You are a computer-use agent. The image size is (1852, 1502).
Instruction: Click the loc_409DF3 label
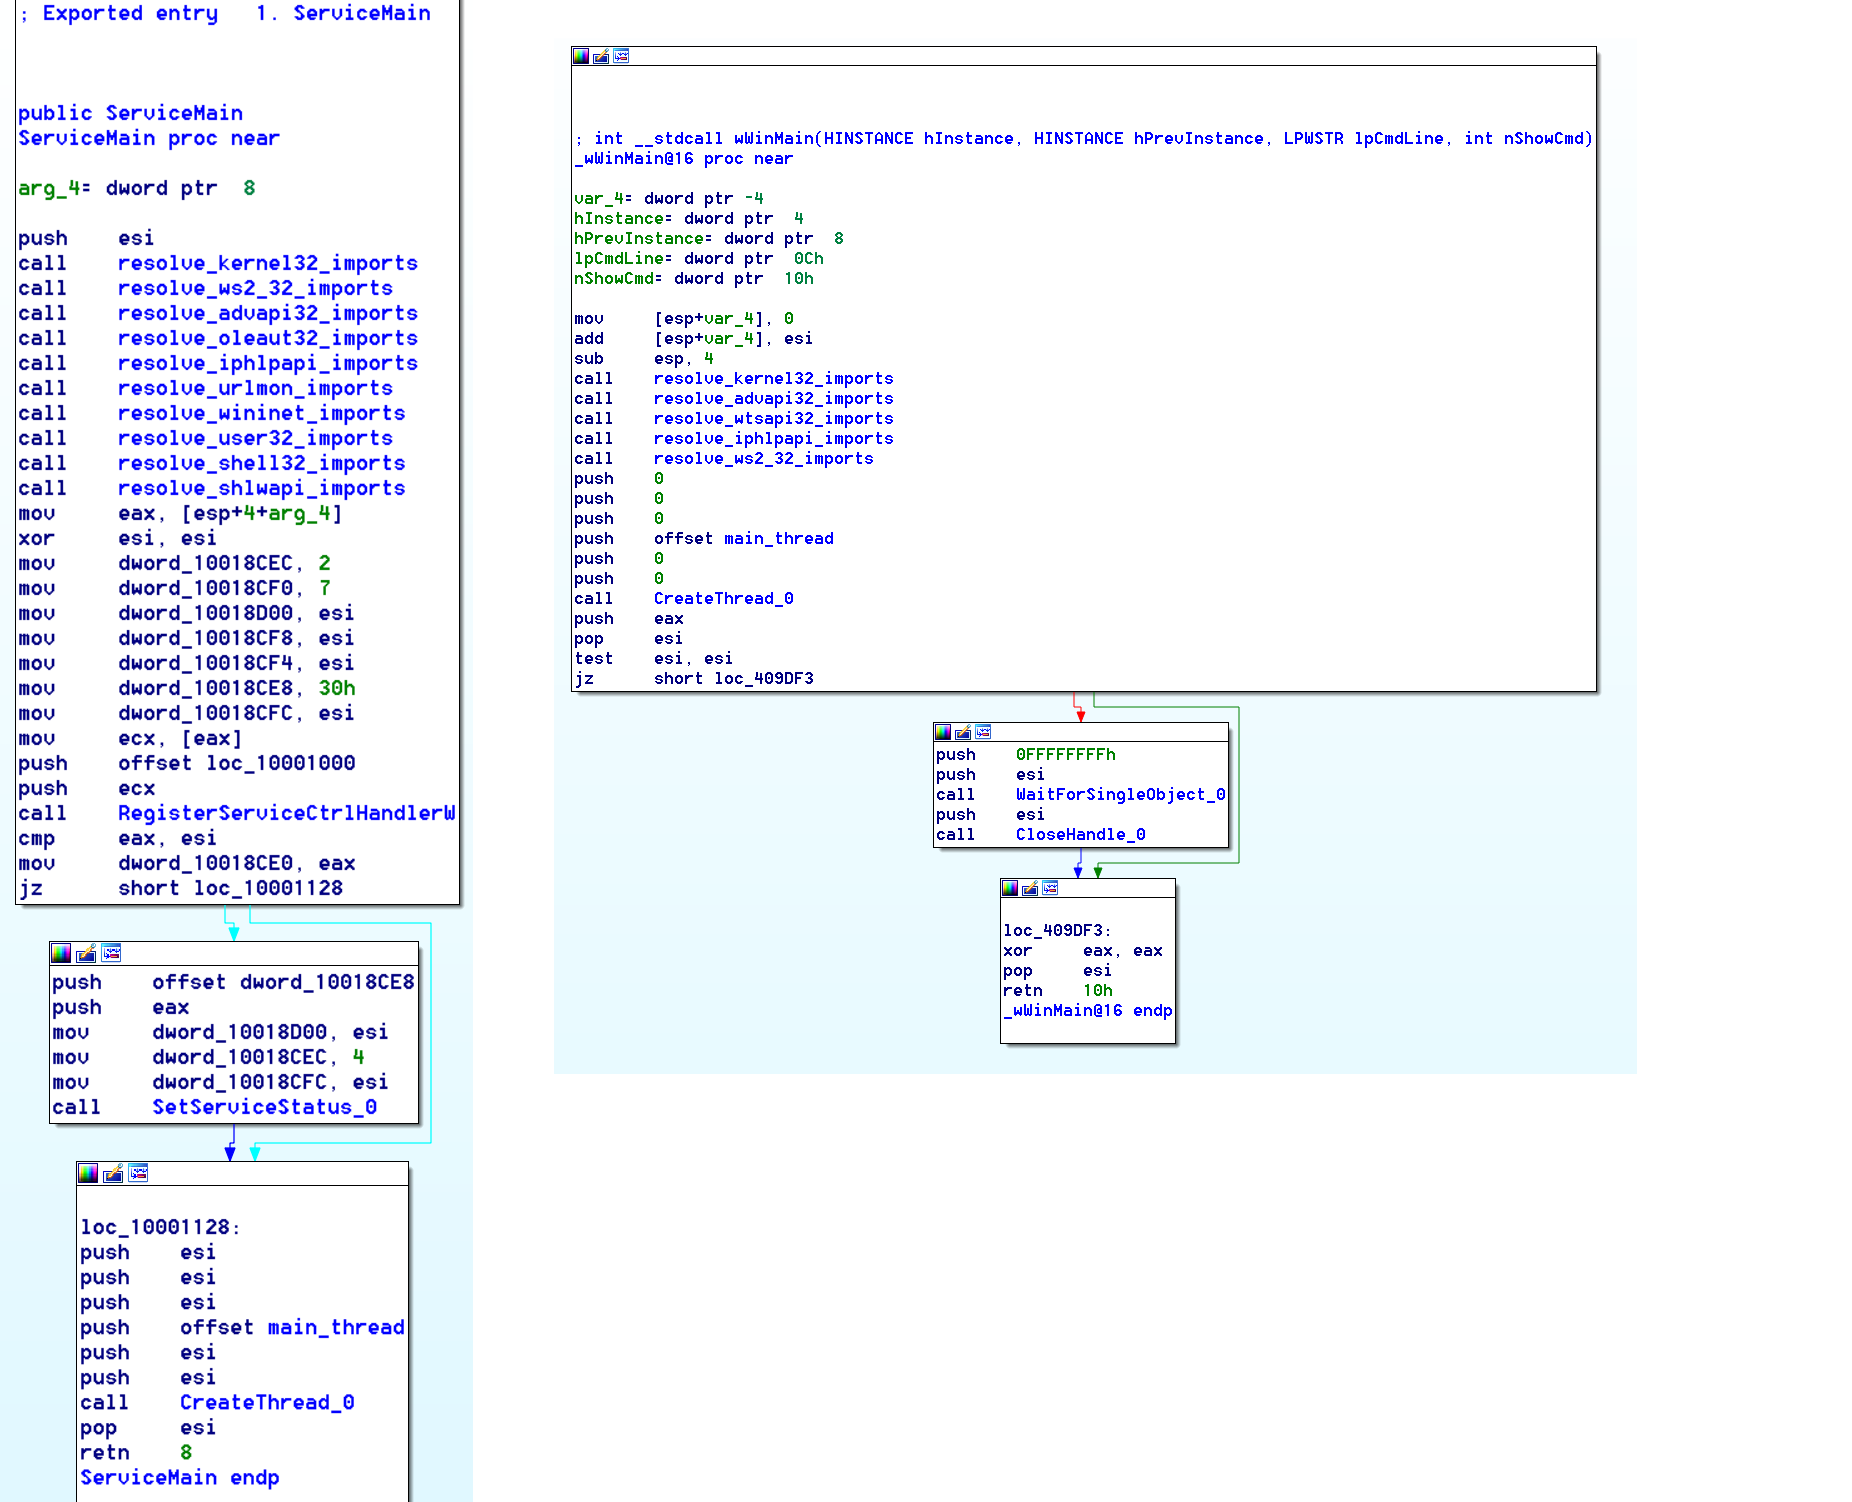pos(1058,930)
